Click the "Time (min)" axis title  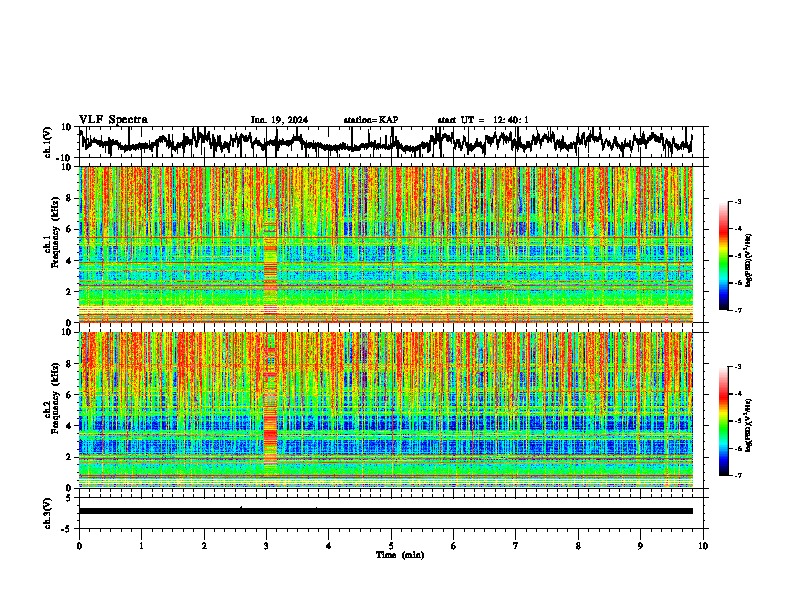click(x=400, y=555)
